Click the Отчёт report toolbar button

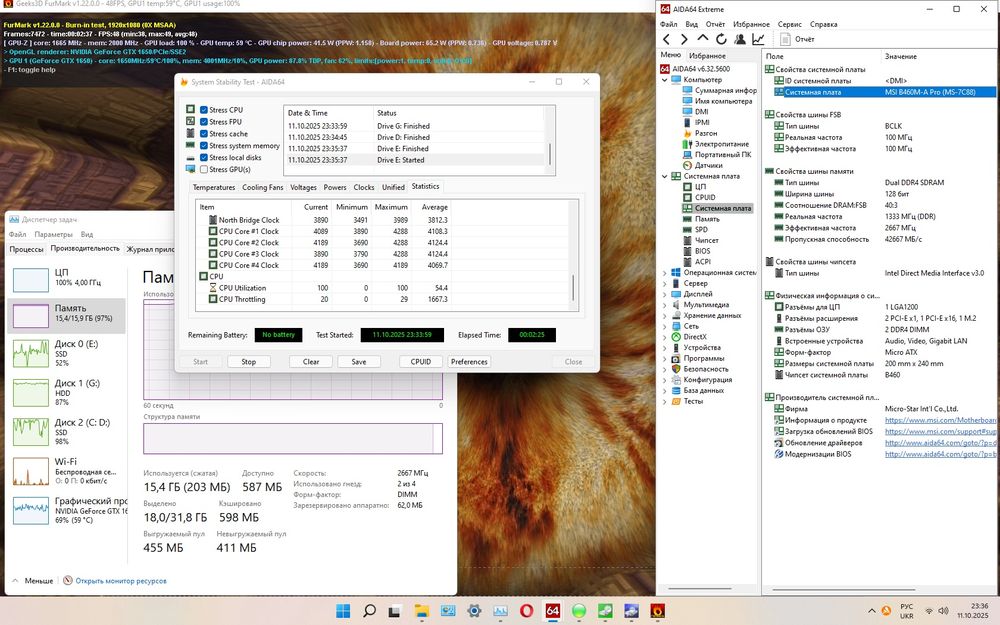(798, 40)
